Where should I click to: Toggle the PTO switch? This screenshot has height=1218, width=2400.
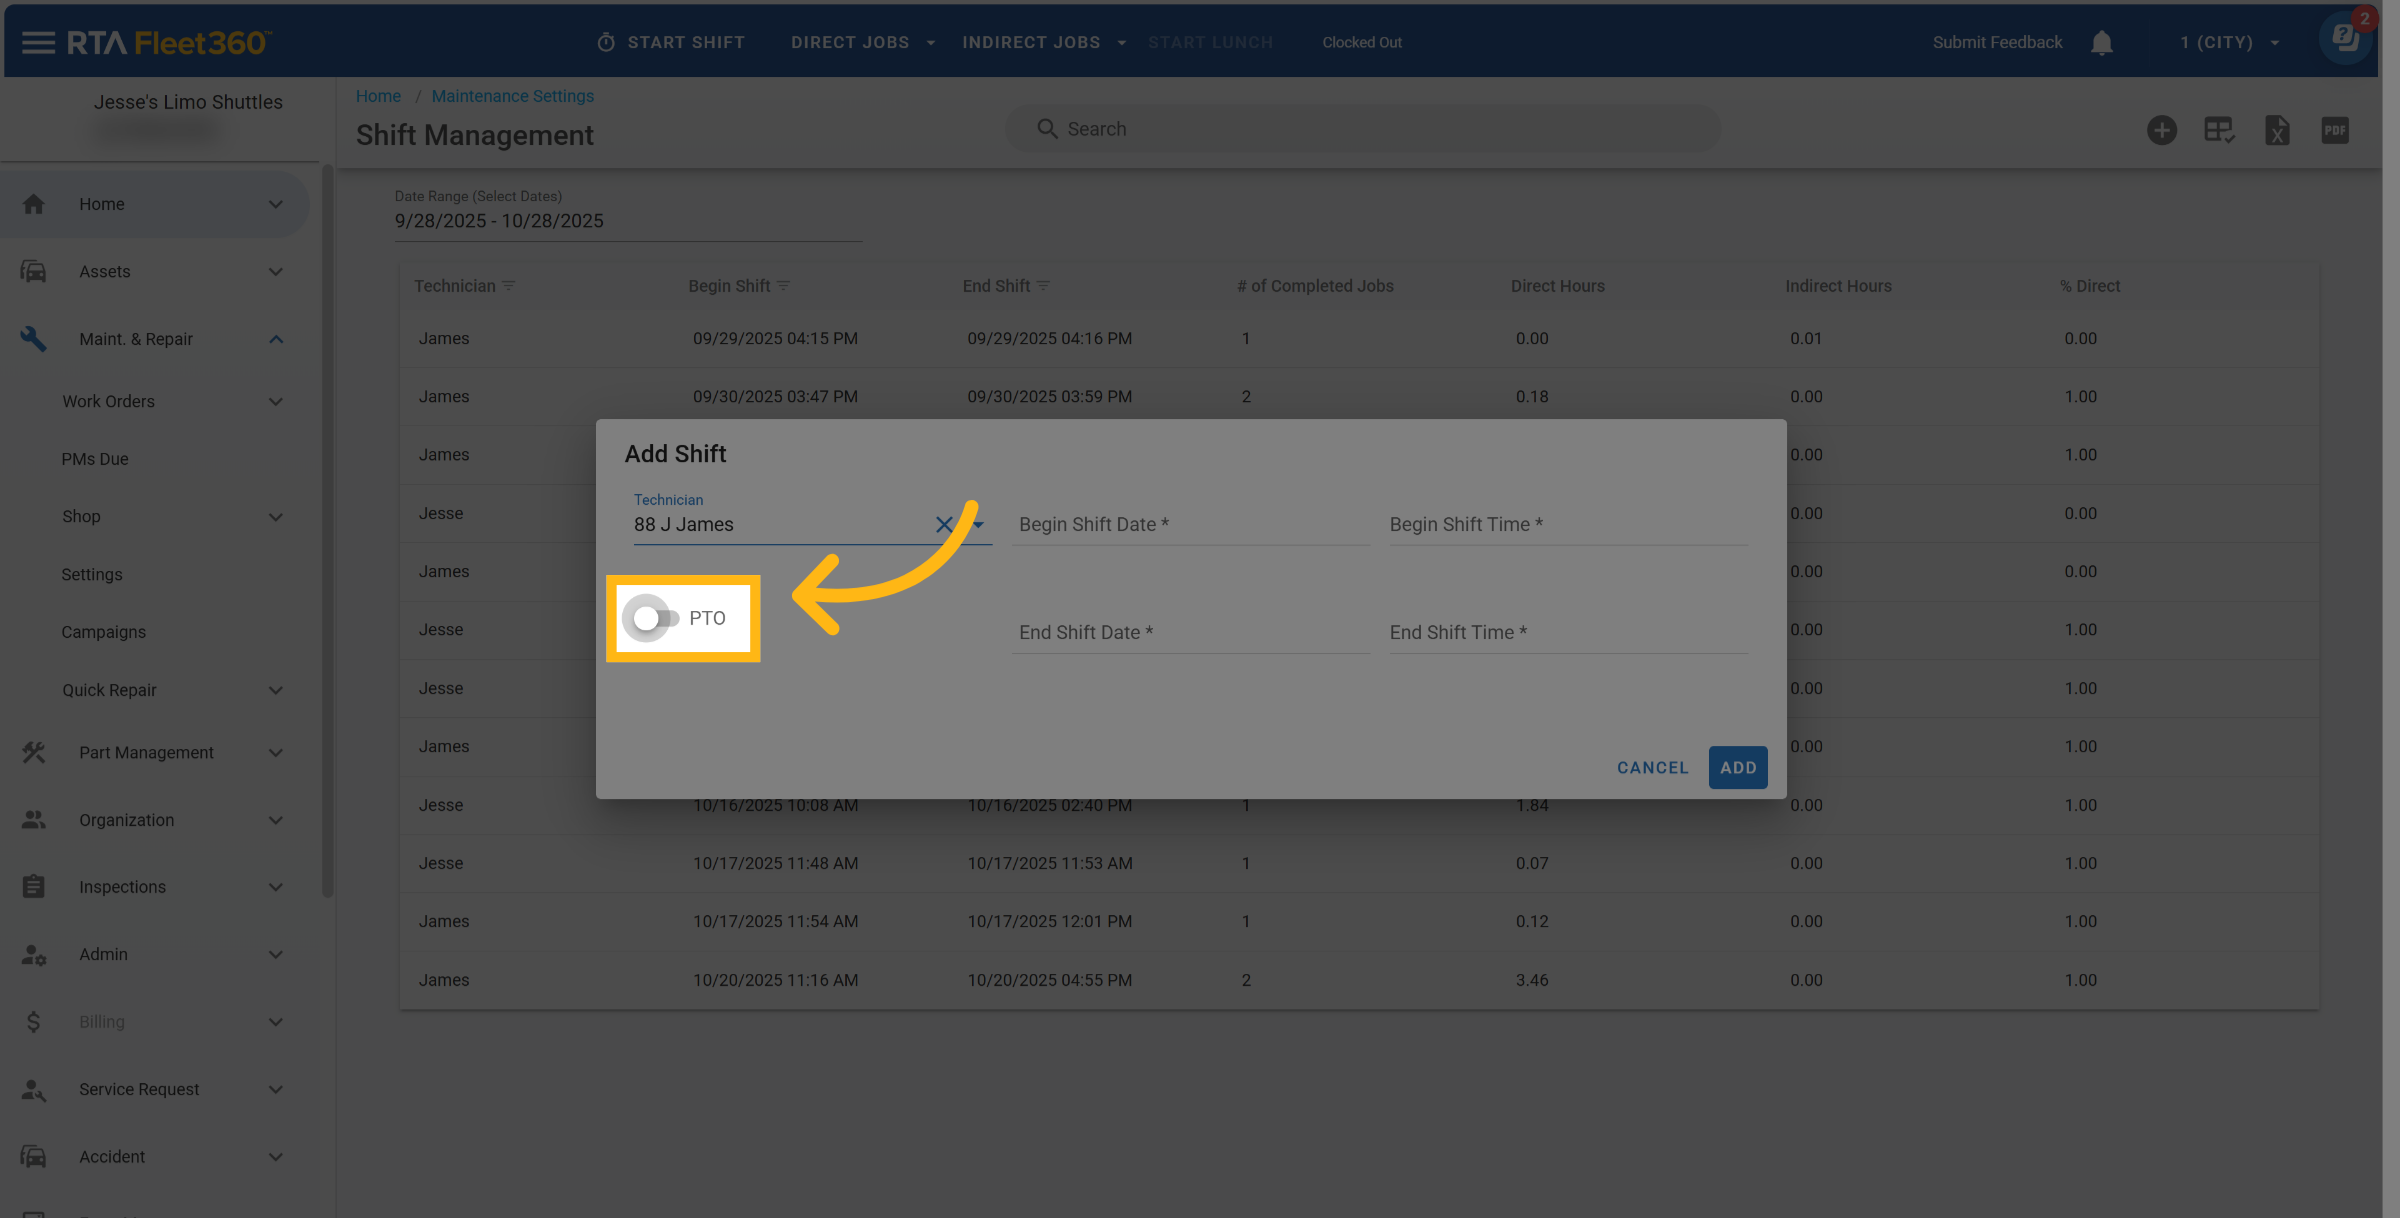point(651,618)
